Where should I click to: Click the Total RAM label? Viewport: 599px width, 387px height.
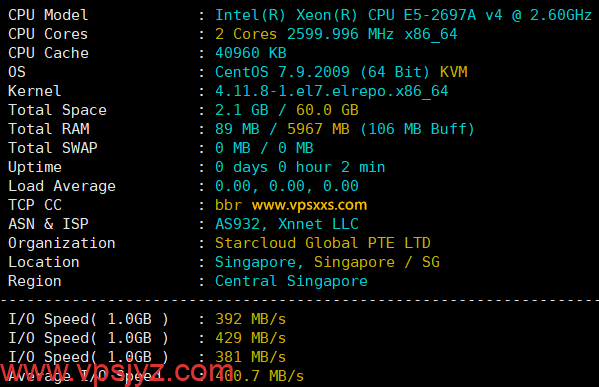[x=49, y=129]
